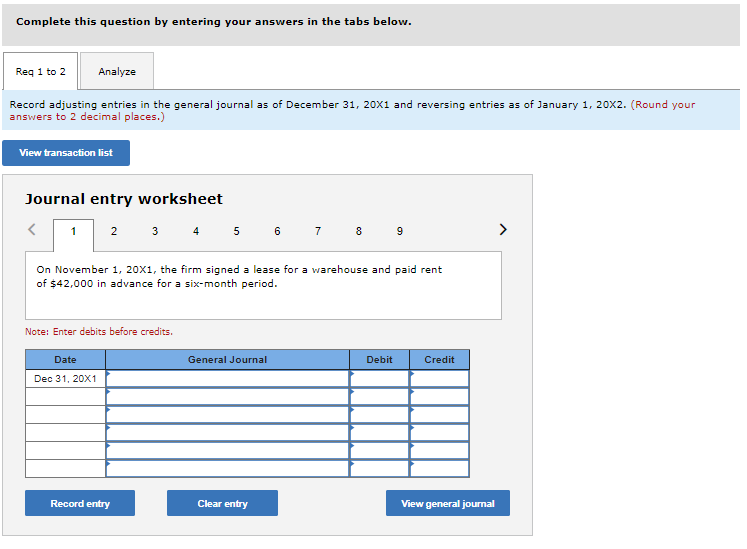Go to journal entry tab 2
The height and width of the screenshot is (549, 747).
click(x=114, y=232)
